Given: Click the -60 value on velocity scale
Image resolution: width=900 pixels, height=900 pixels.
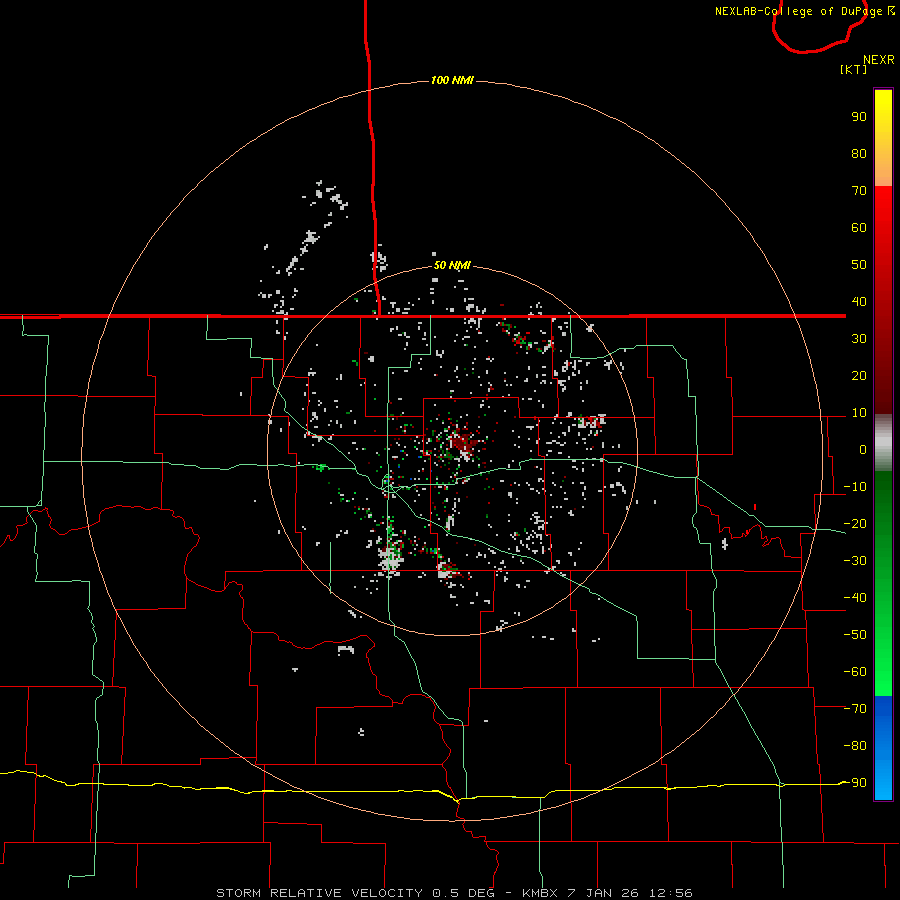Looking at the screenshot, I should click(855, 672).
